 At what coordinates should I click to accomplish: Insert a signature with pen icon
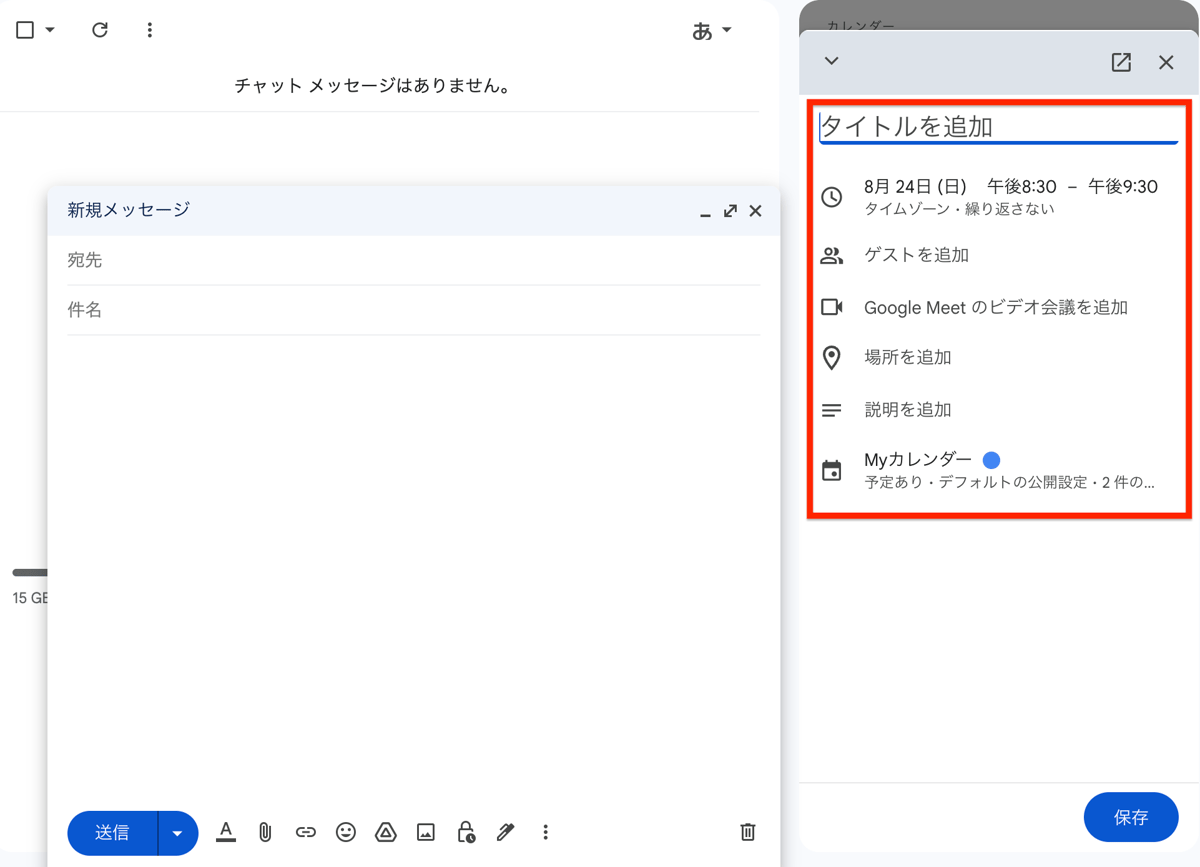point(506,832)
